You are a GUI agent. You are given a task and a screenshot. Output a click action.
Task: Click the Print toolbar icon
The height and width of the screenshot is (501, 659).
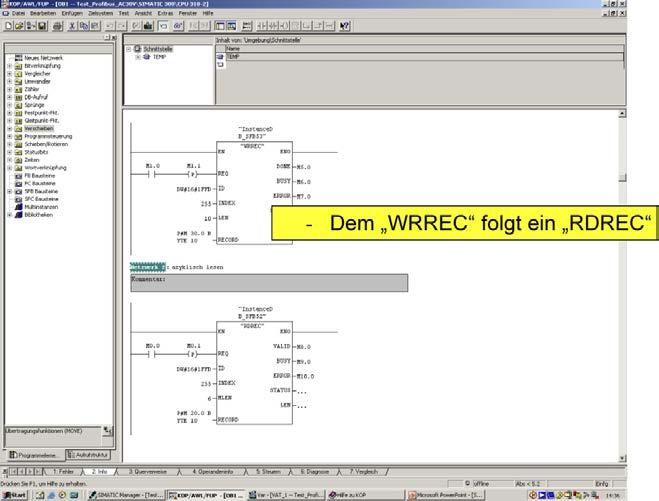[58, 26]
